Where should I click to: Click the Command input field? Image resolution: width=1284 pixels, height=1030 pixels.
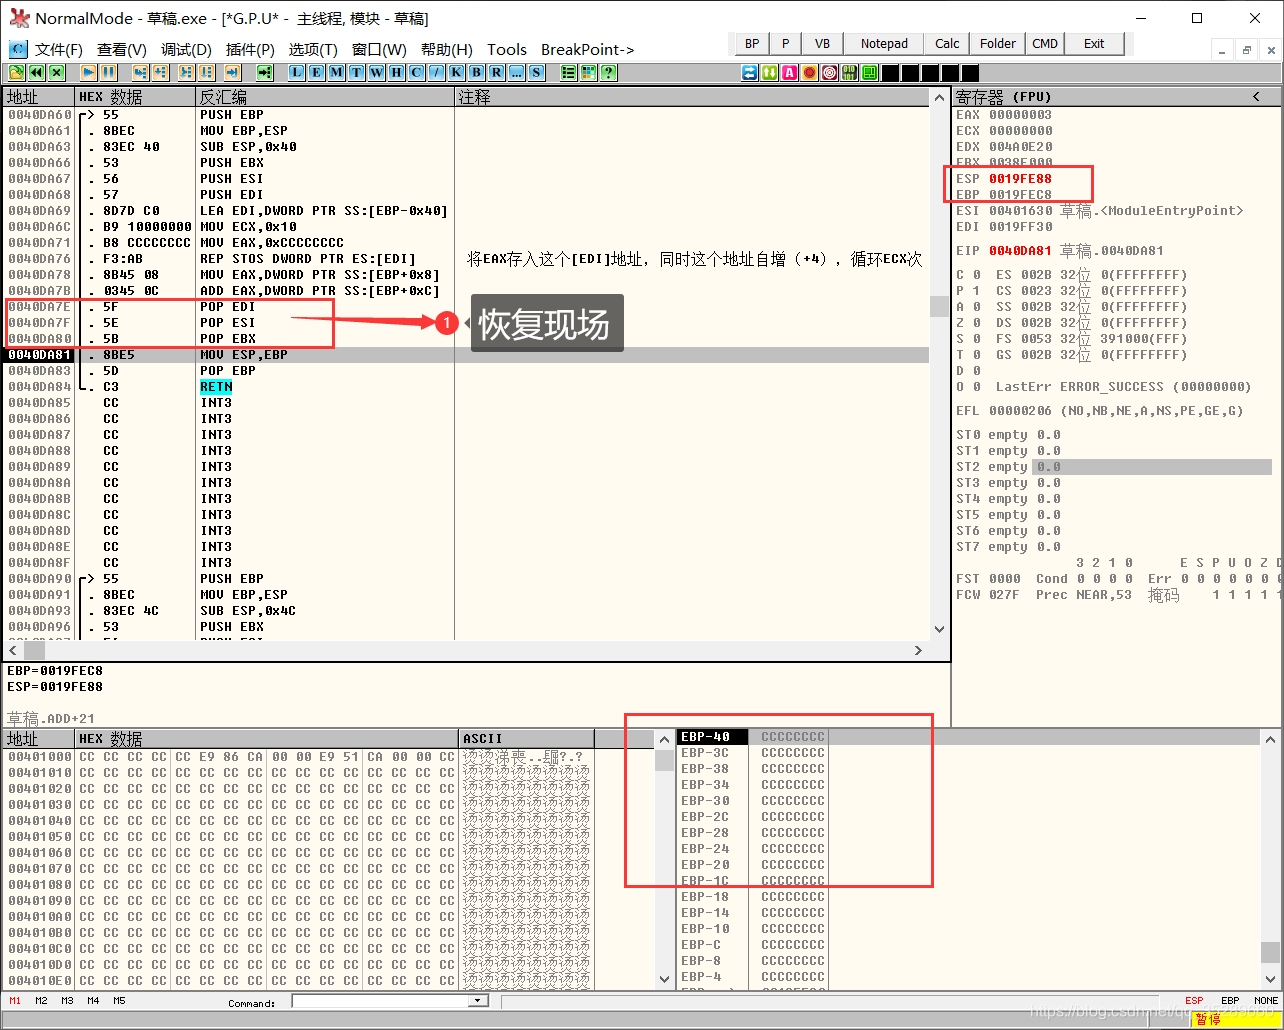(x=381, y=1001)
